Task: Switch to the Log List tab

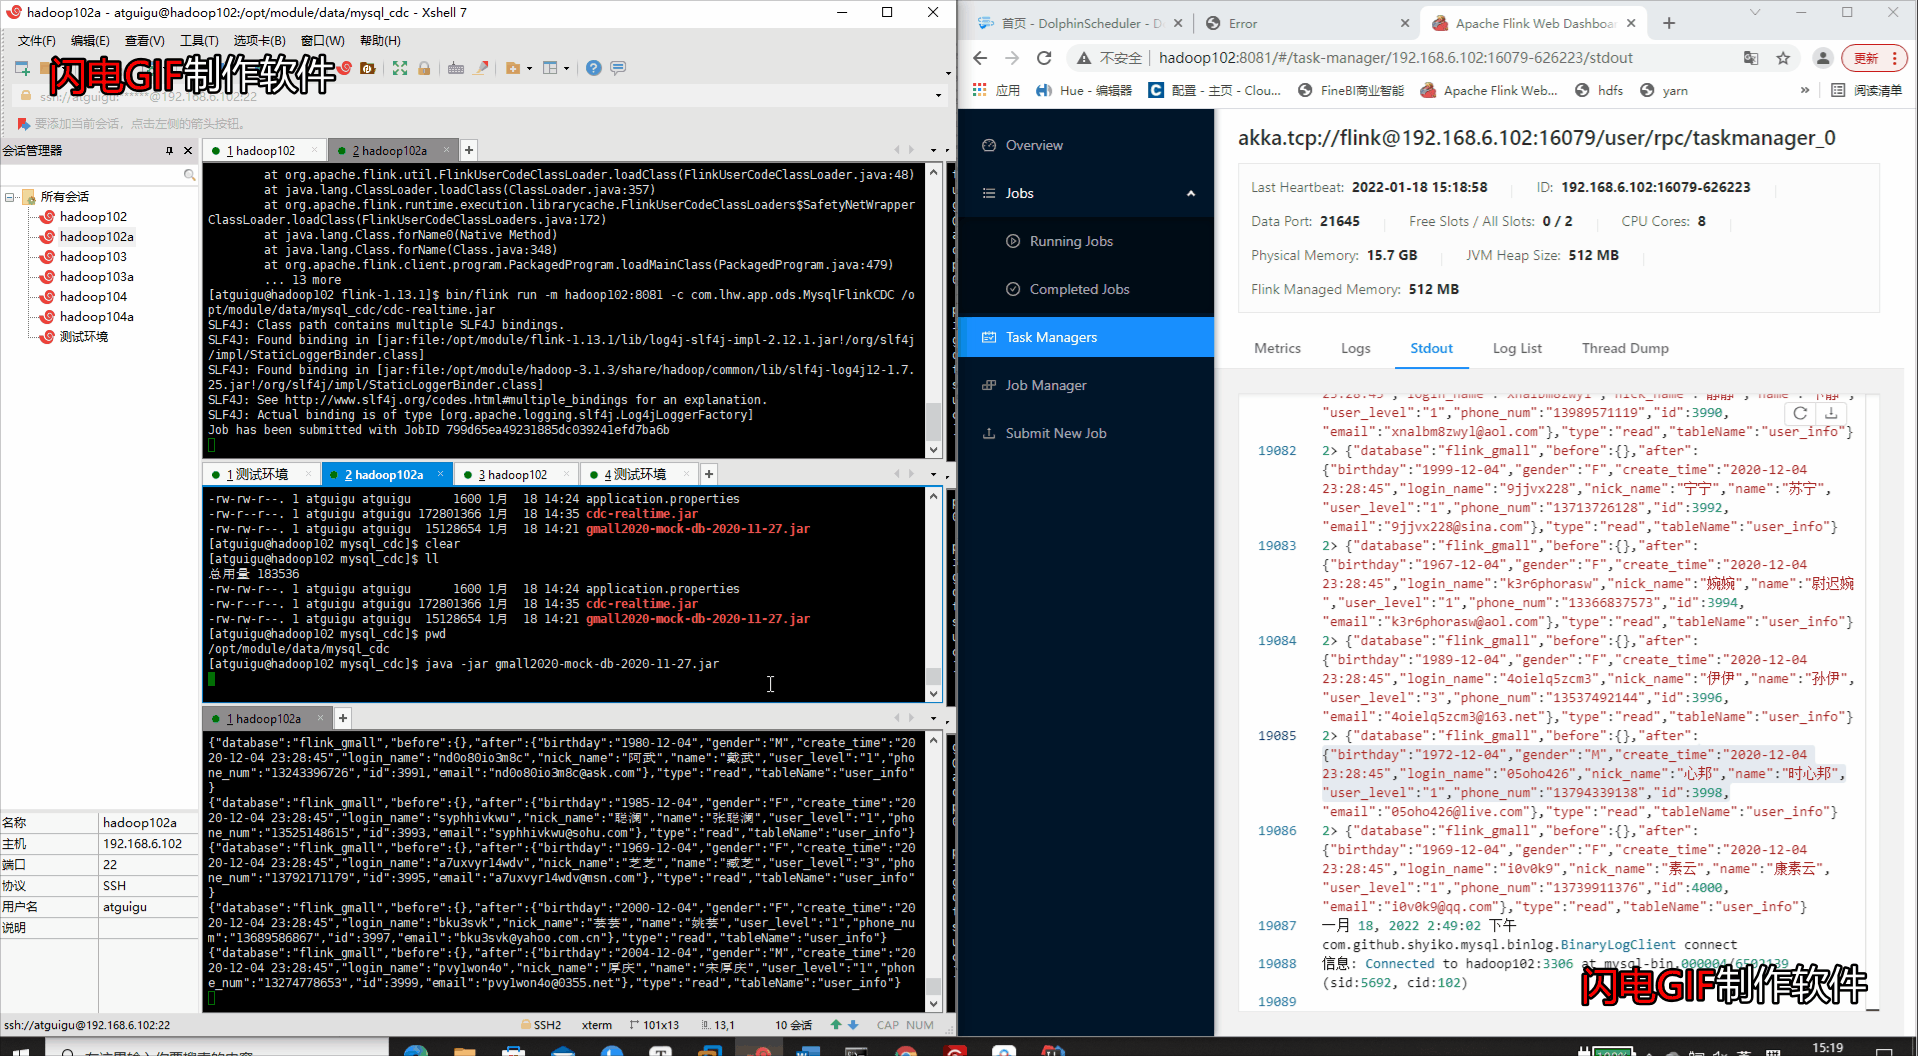Action: coord(1517,348)
